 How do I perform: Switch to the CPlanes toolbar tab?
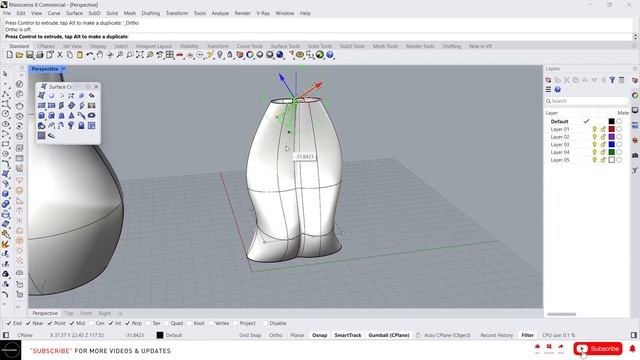(46, 46)
